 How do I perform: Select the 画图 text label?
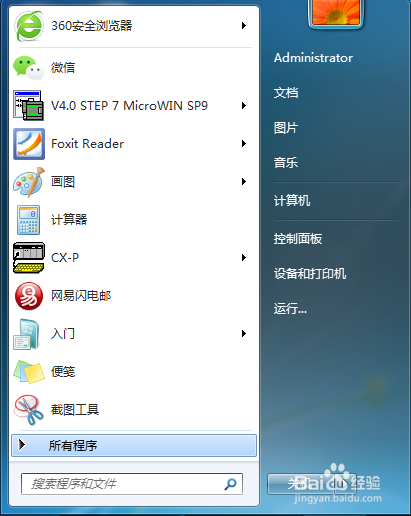tap(63, 182)
